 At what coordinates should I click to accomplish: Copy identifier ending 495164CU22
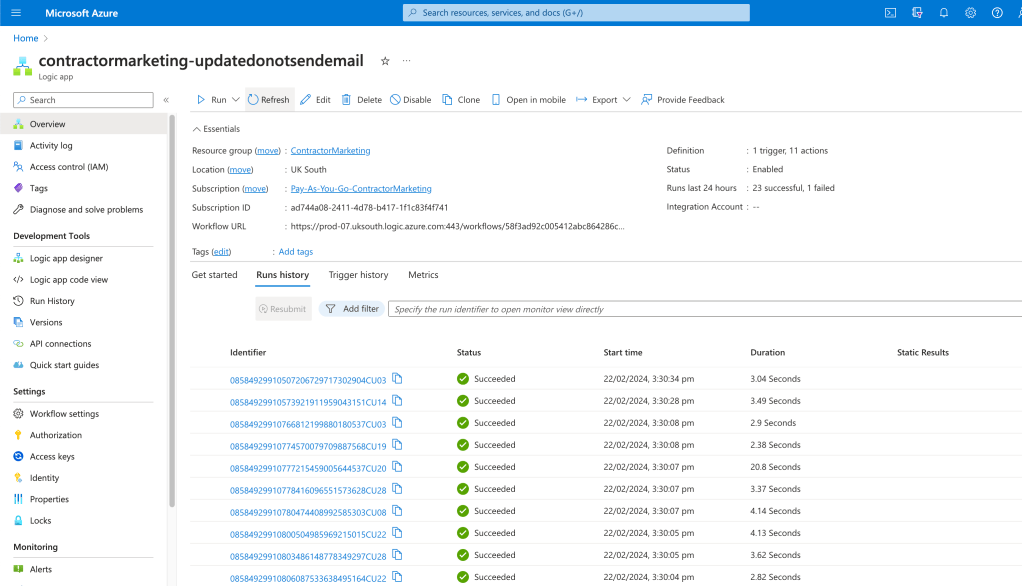(397, 577)
